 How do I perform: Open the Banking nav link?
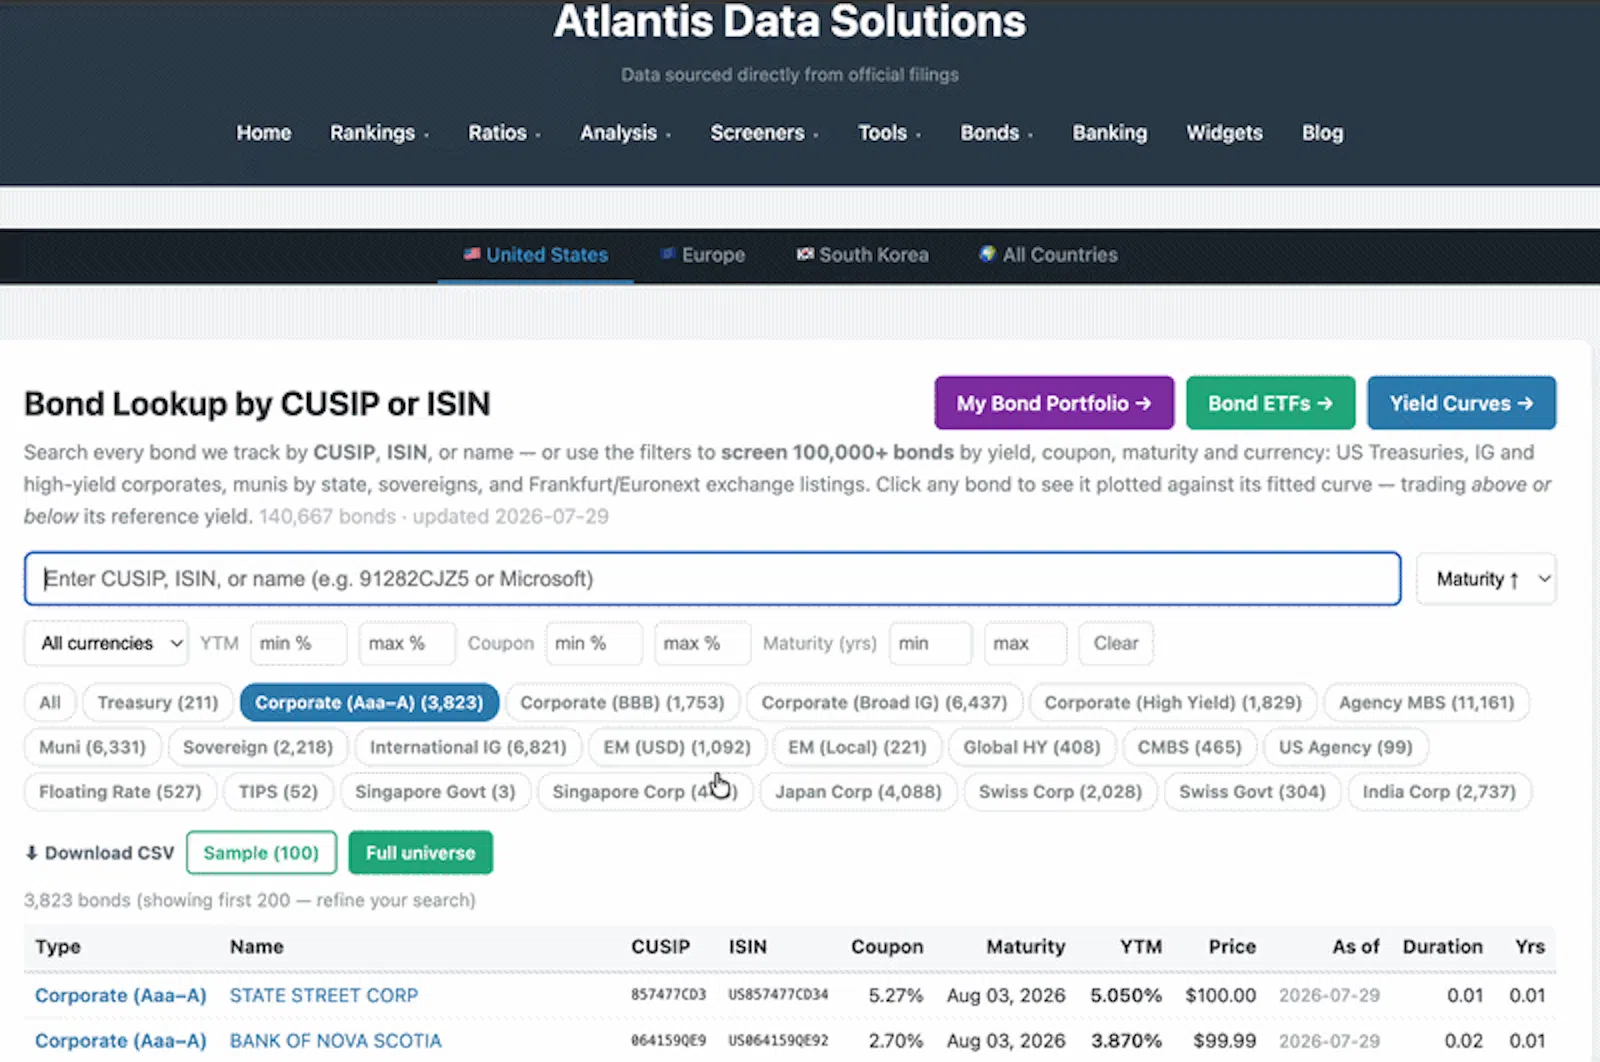1110,133
